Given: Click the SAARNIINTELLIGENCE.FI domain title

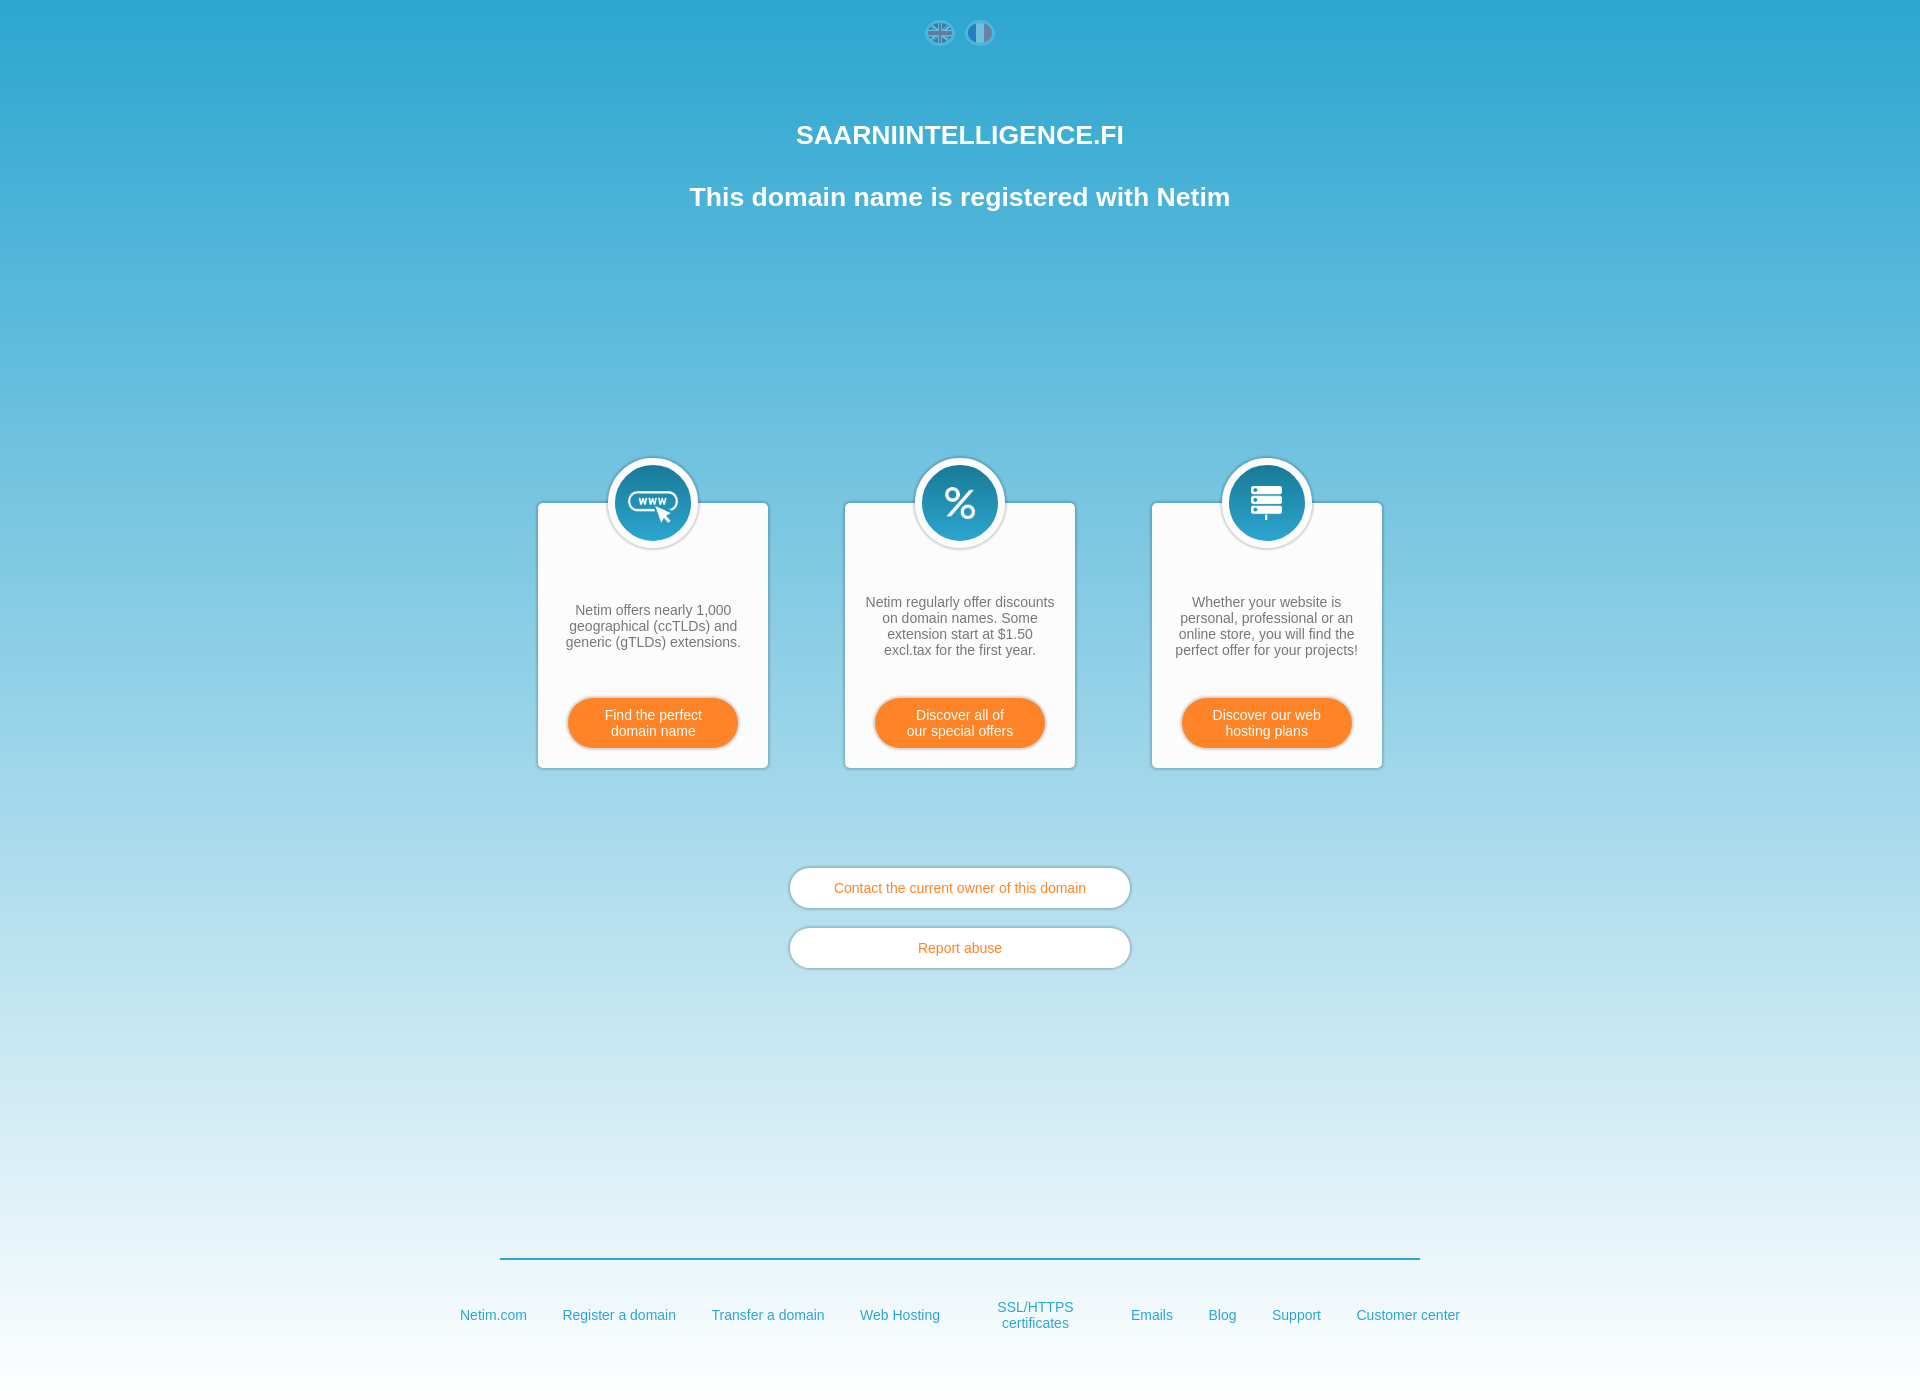Looking at the screenshot, I should 960,136.
